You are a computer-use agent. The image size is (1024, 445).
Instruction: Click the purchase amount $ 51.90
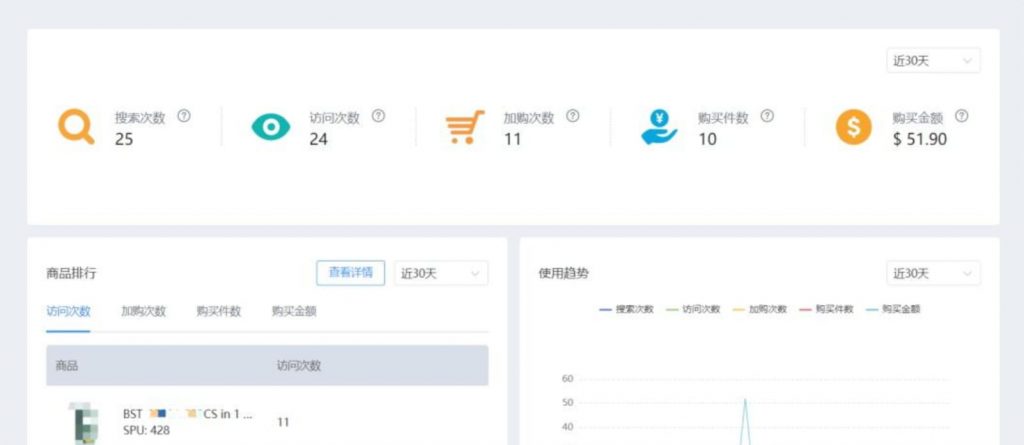click(x=920, y=139)
